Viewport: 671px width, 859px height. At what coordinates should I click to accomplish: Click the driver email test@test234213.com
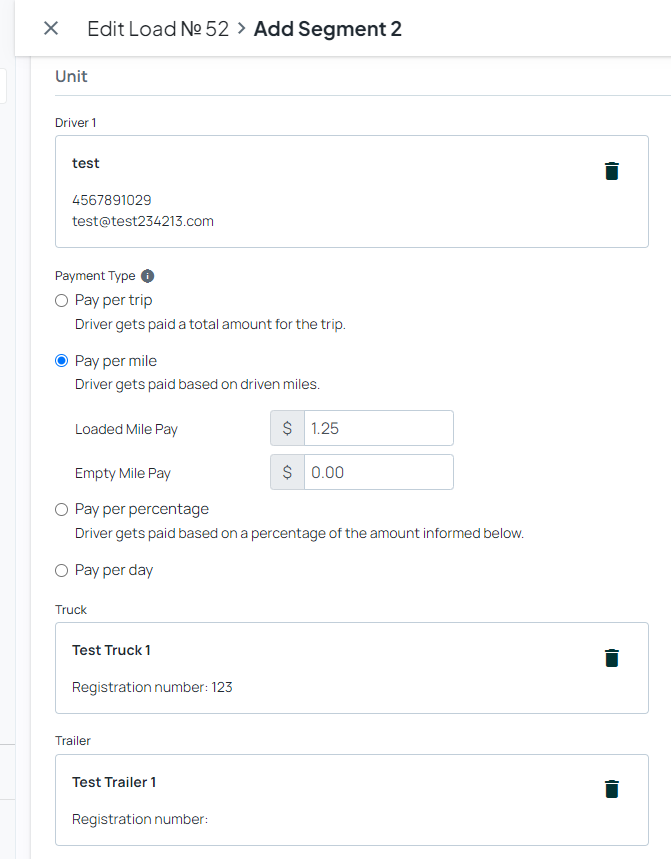pyautogui.click(x=143, y=221)
